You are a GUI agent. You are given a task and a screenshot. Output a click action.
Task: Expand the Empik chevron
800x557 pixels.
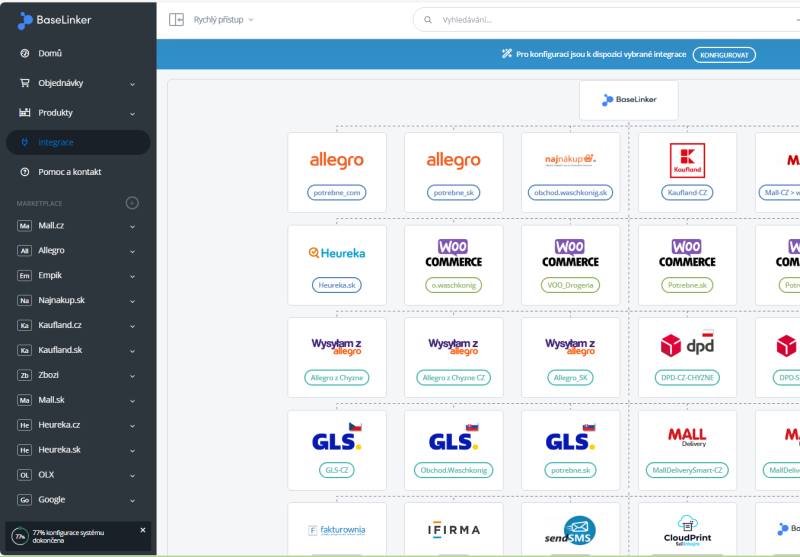132,276
